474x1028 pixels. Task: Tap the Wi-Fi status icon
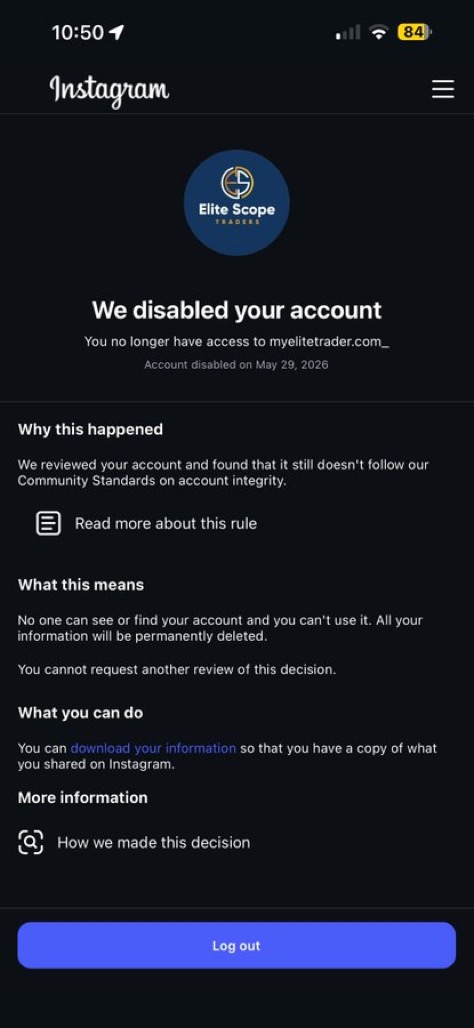click(378, 32)
